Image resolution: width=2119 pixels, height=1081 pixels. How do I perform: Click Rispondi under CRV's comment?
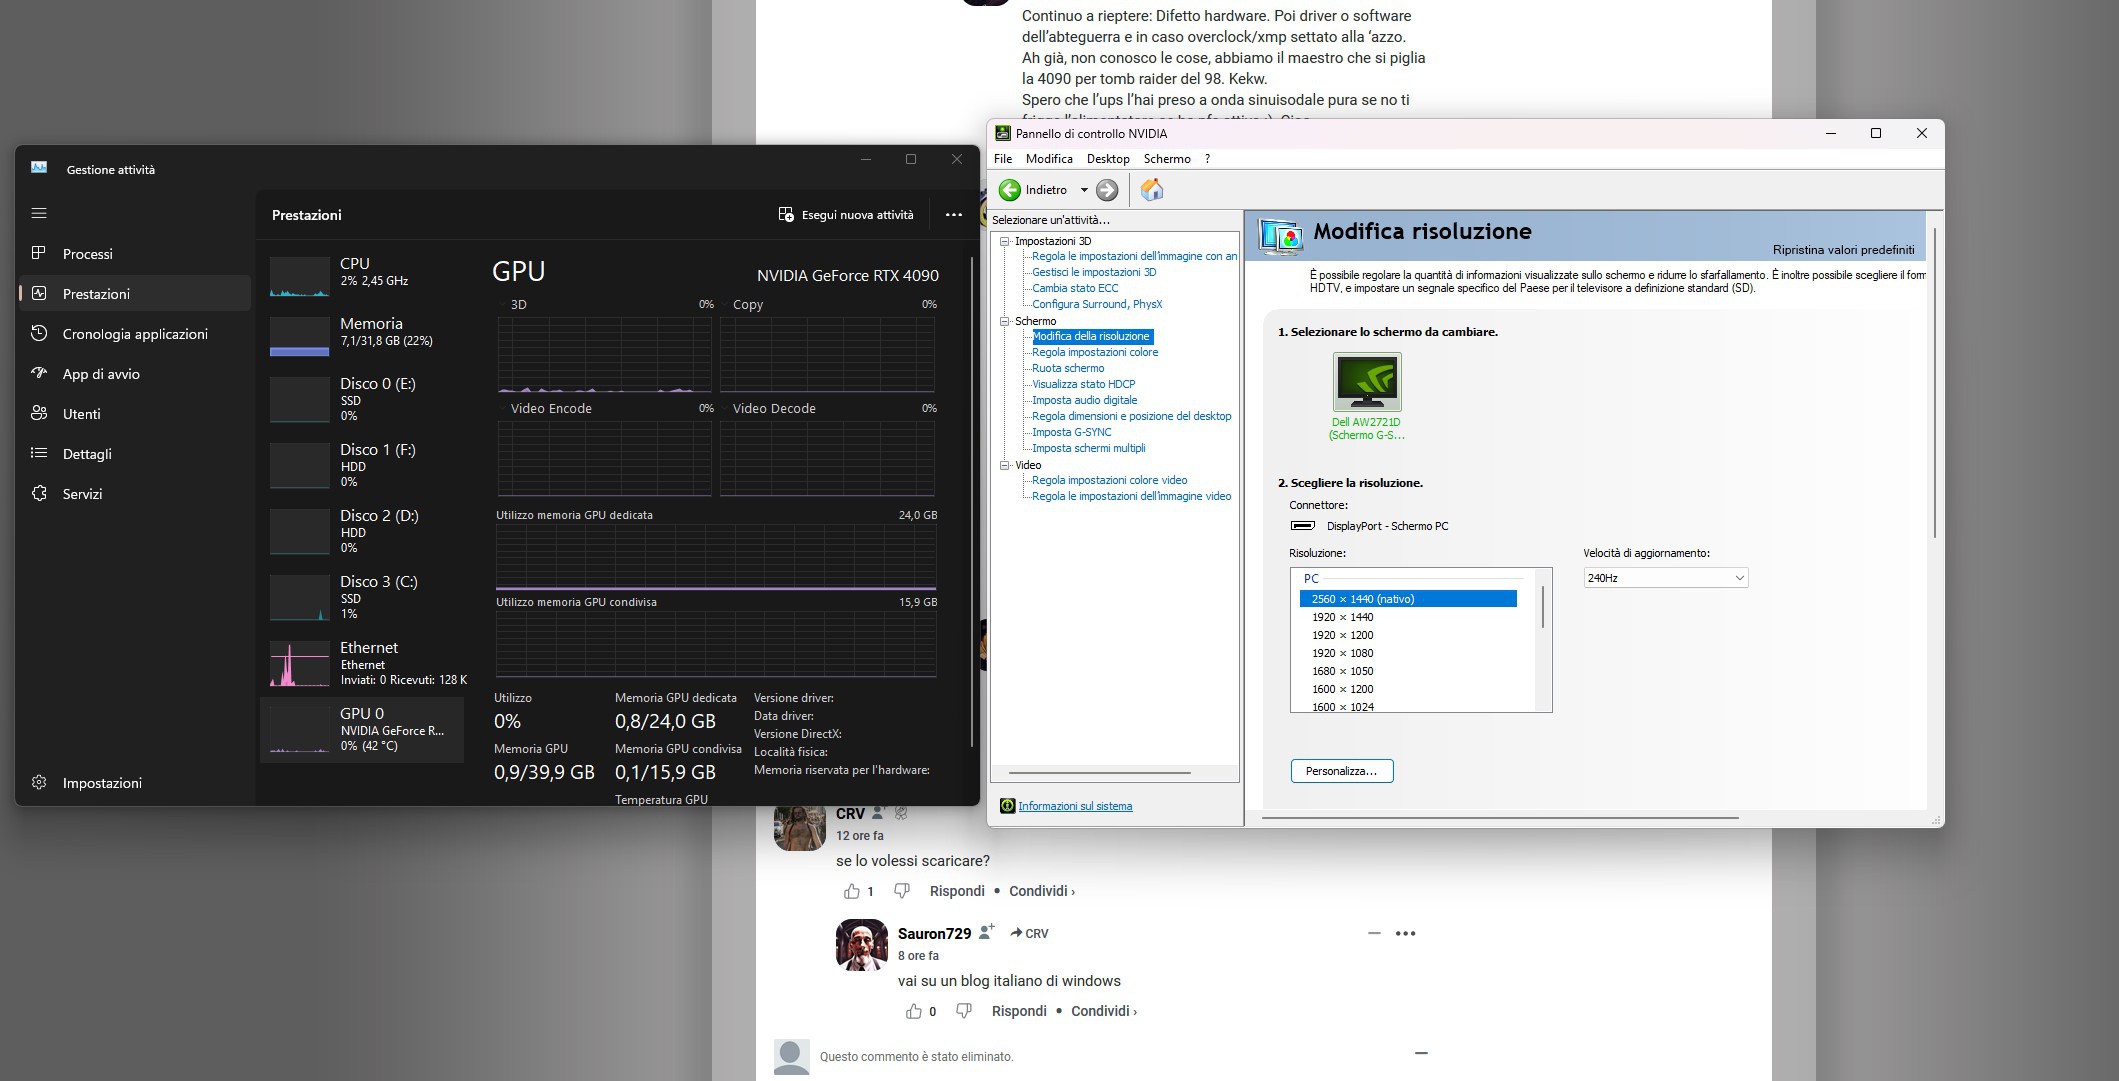(957, 891)
